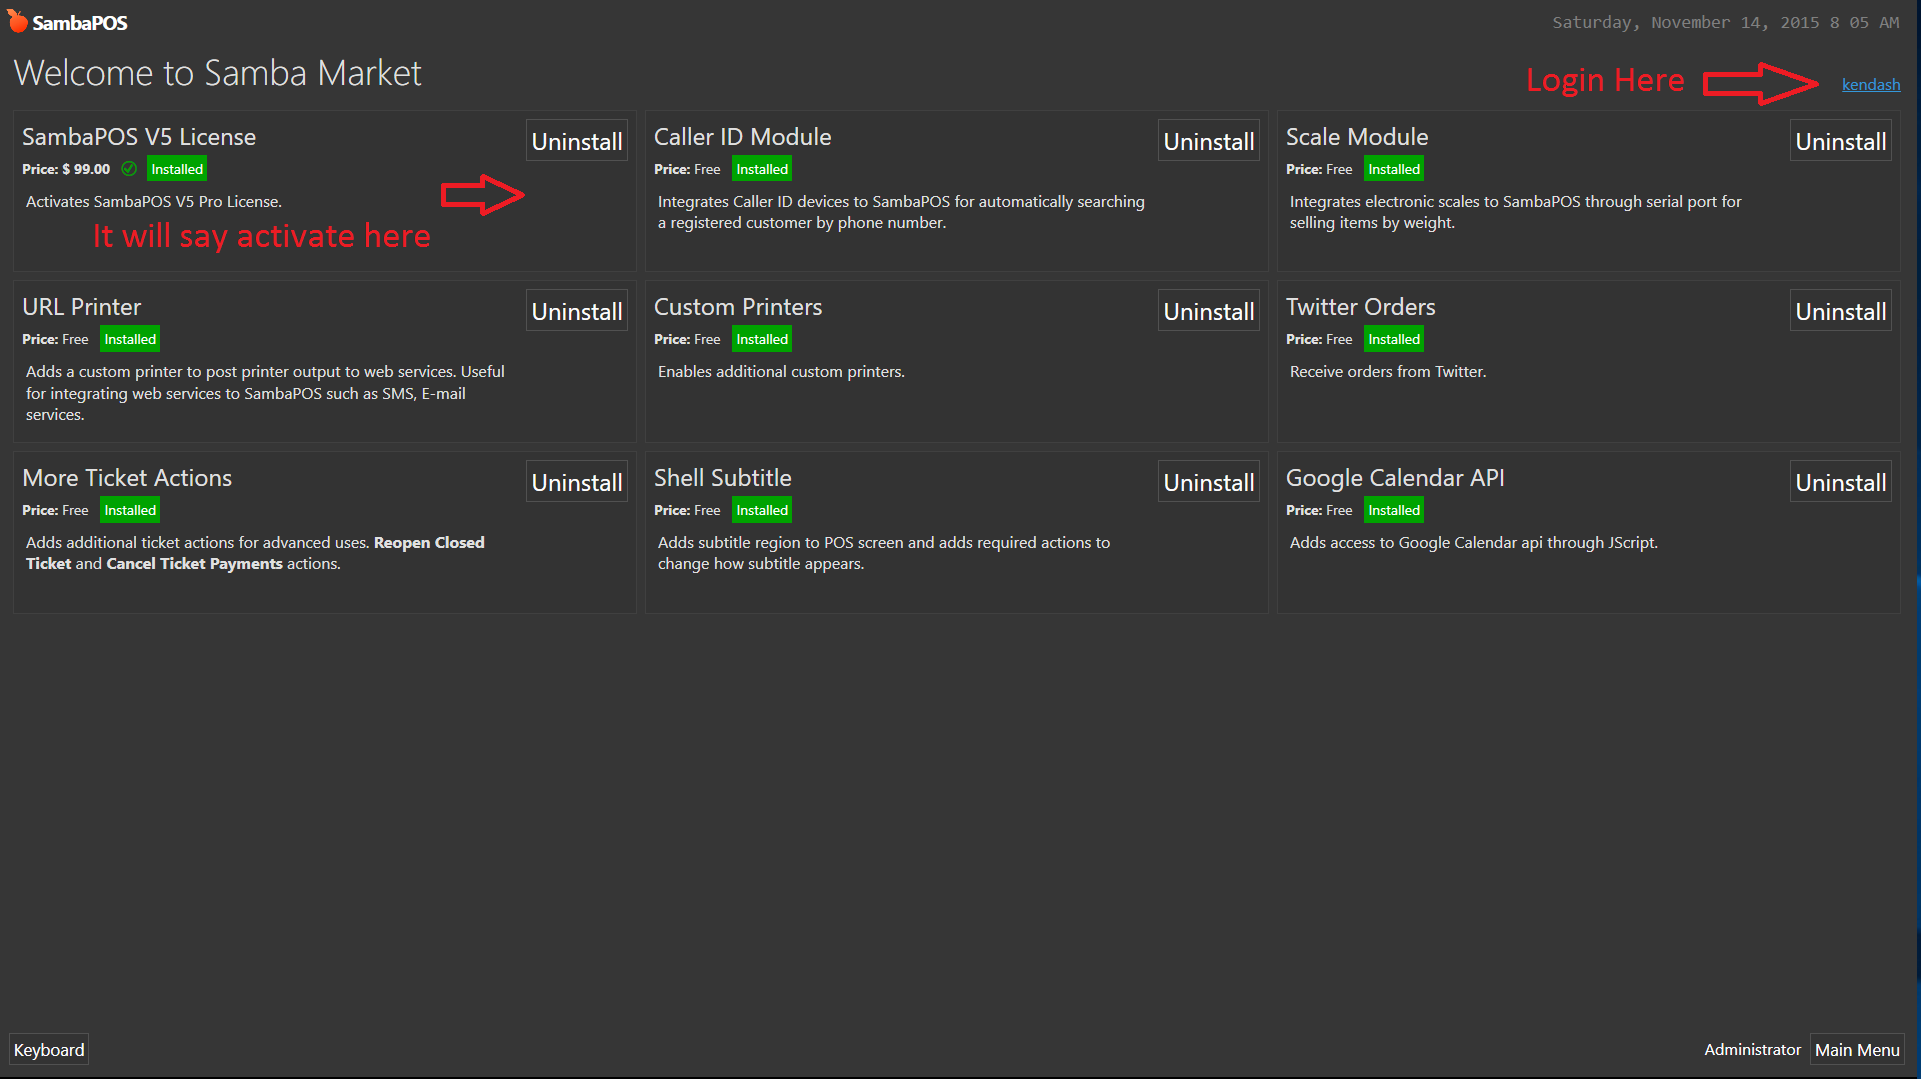Uninstall the More Ticket Actions module
The height and width of the screenshot is (1079, 1921).
pyautogui.click(x=576, y=482)
